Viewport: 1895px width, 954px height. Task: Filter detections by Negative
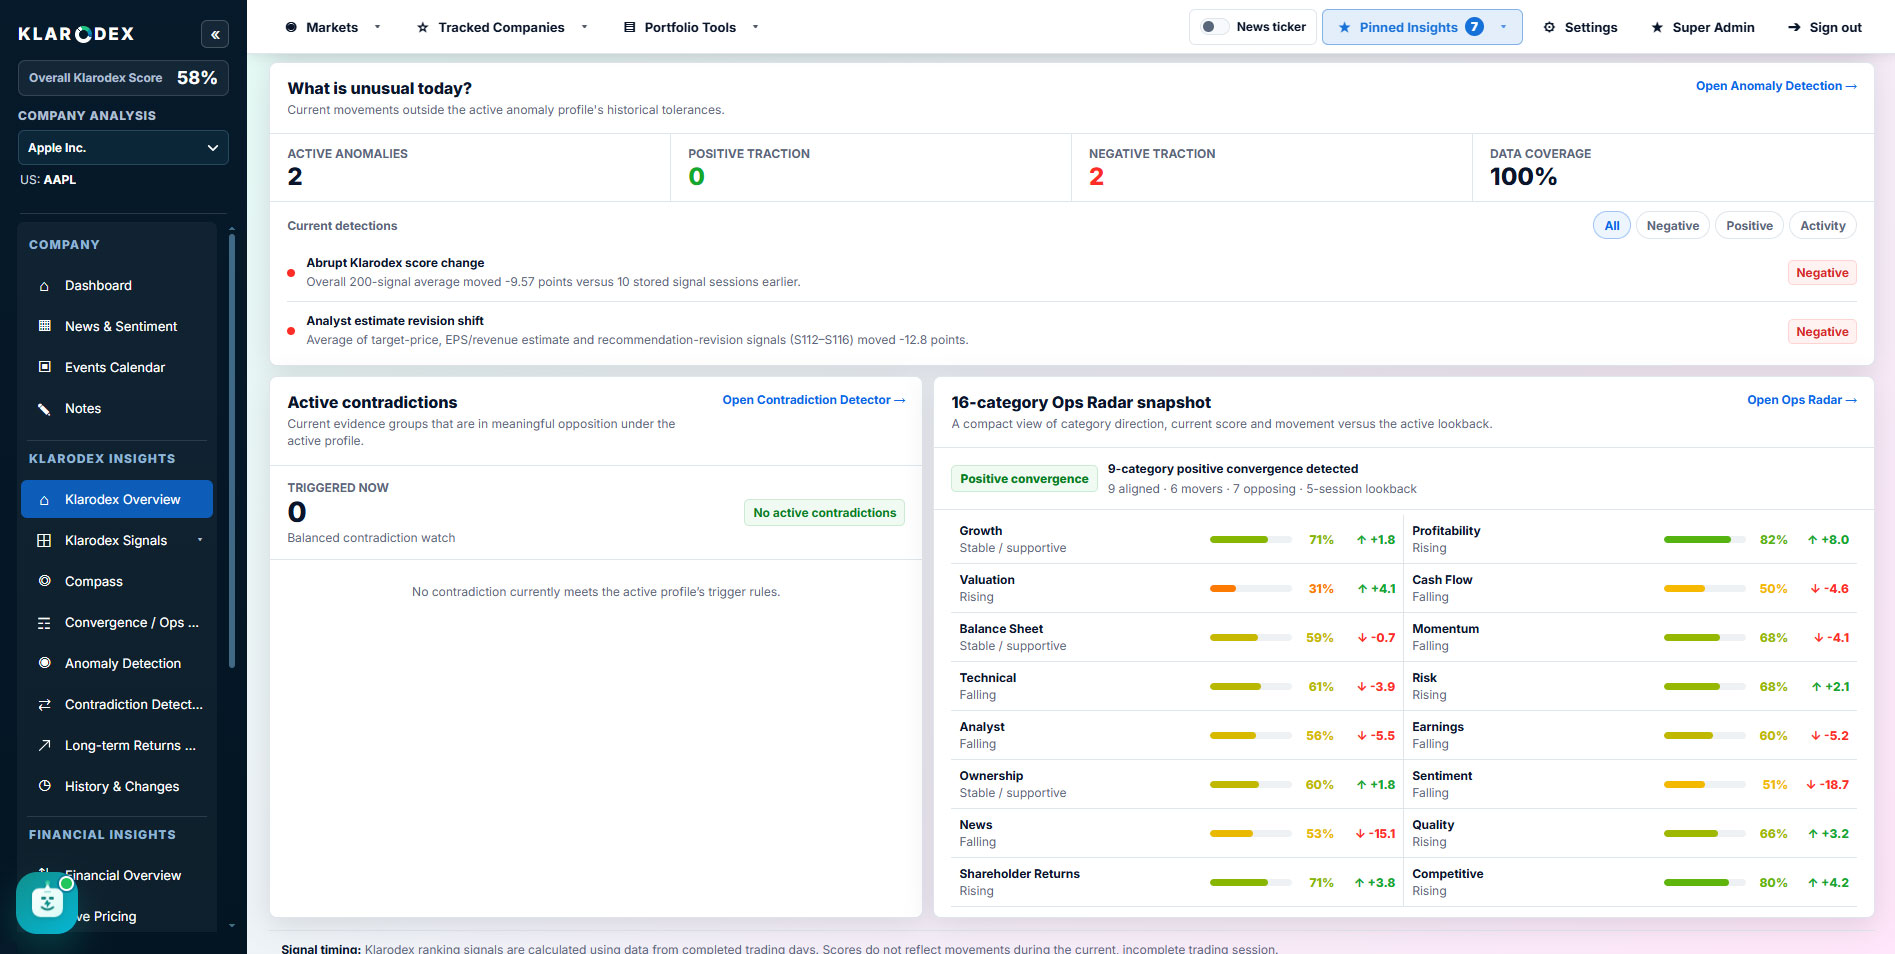(x=1672, y=226)
